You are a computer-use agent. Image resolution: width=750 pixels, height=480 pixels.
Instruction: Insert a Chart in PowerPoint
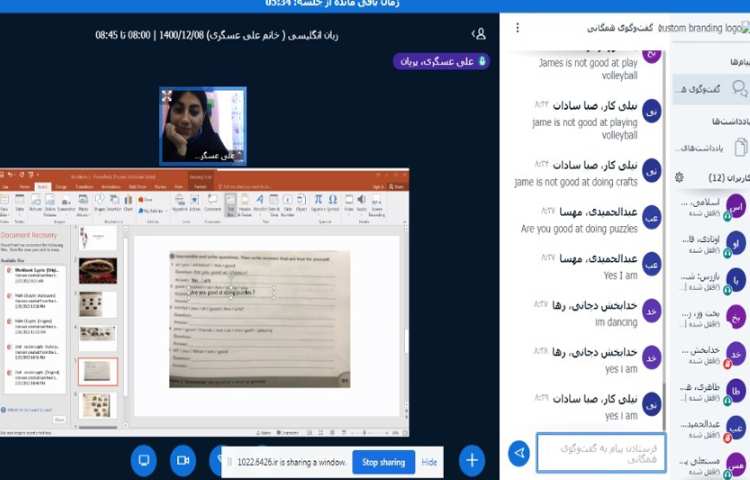click(128, 203)
